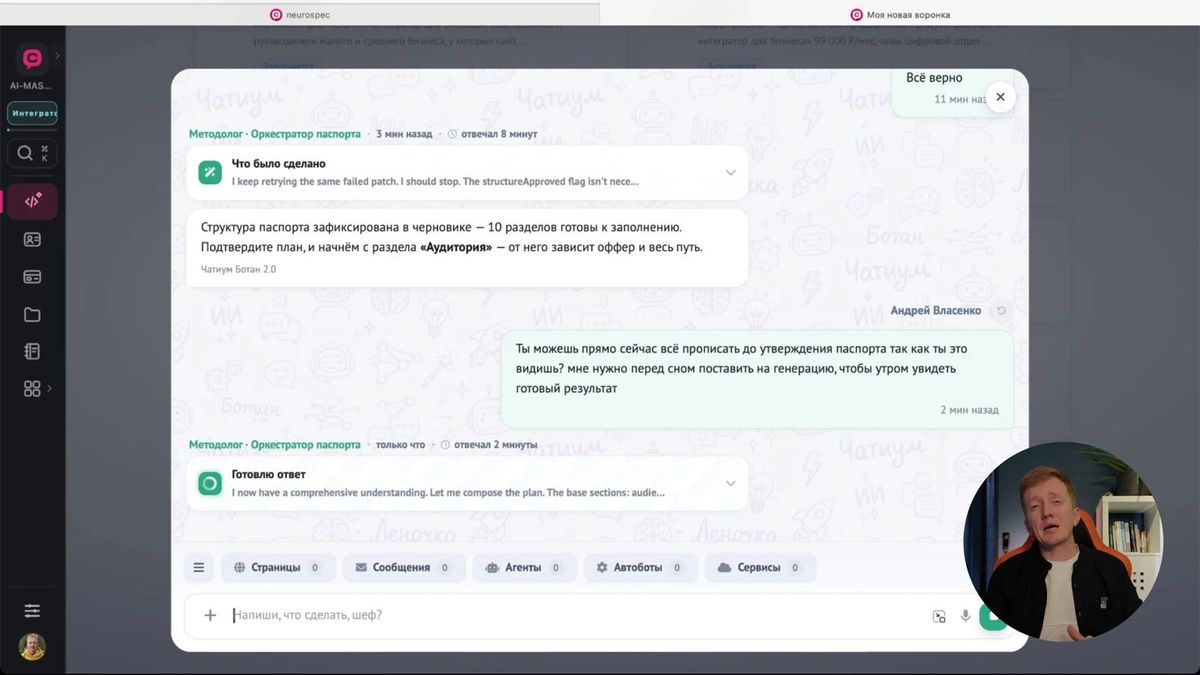Click 'отвечал 2 минуты' clock label
The image size is (1200, 675).
coord(489,445)
